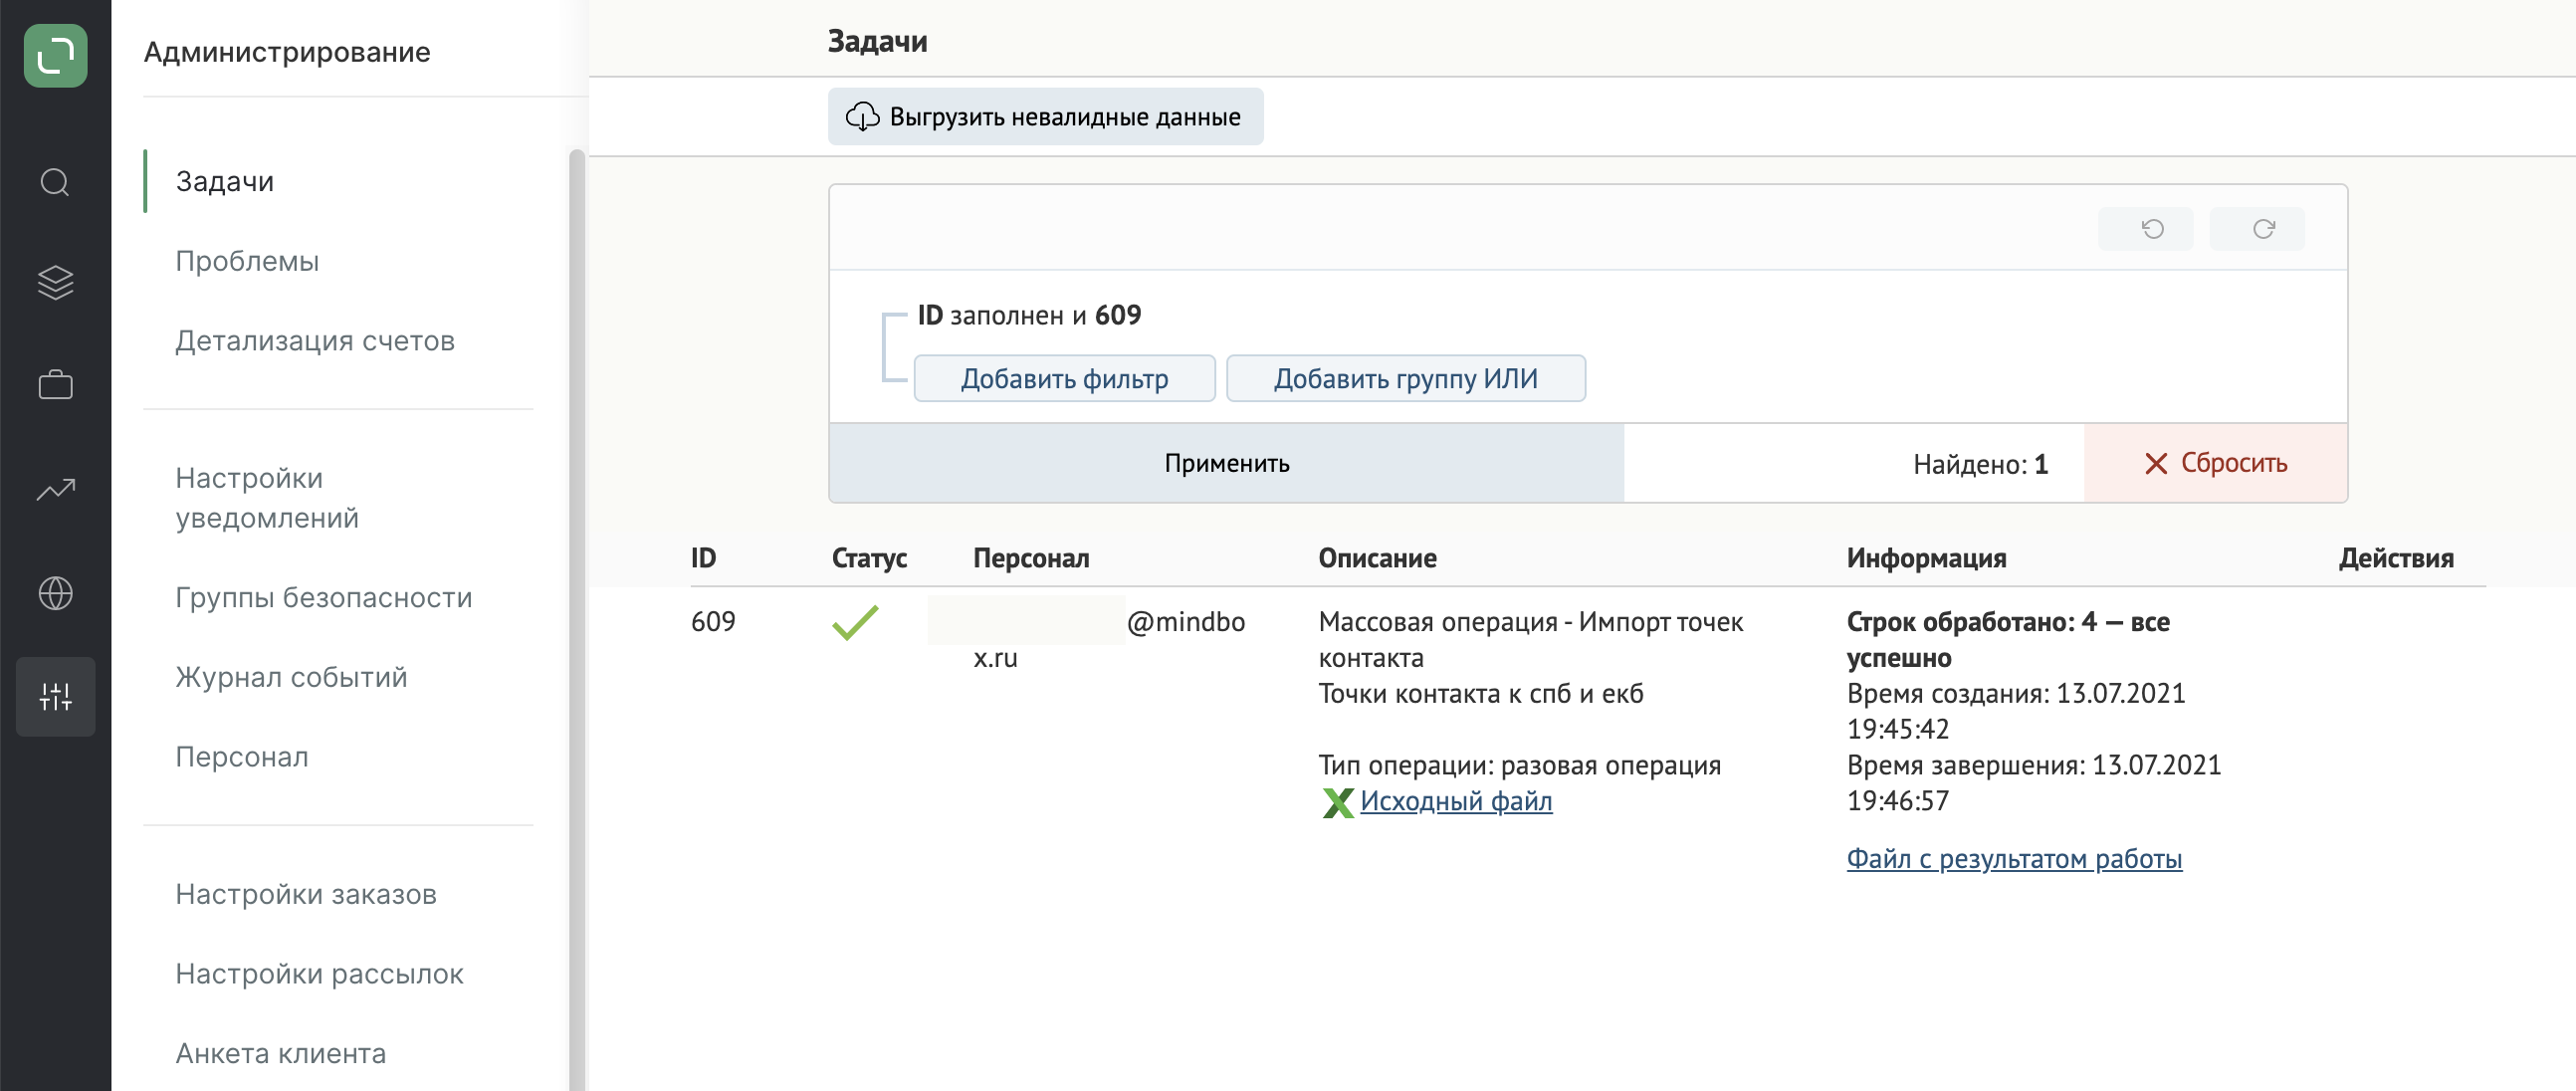
Task: Open Файл с результатом работы link
Action: click(2014, 858)
